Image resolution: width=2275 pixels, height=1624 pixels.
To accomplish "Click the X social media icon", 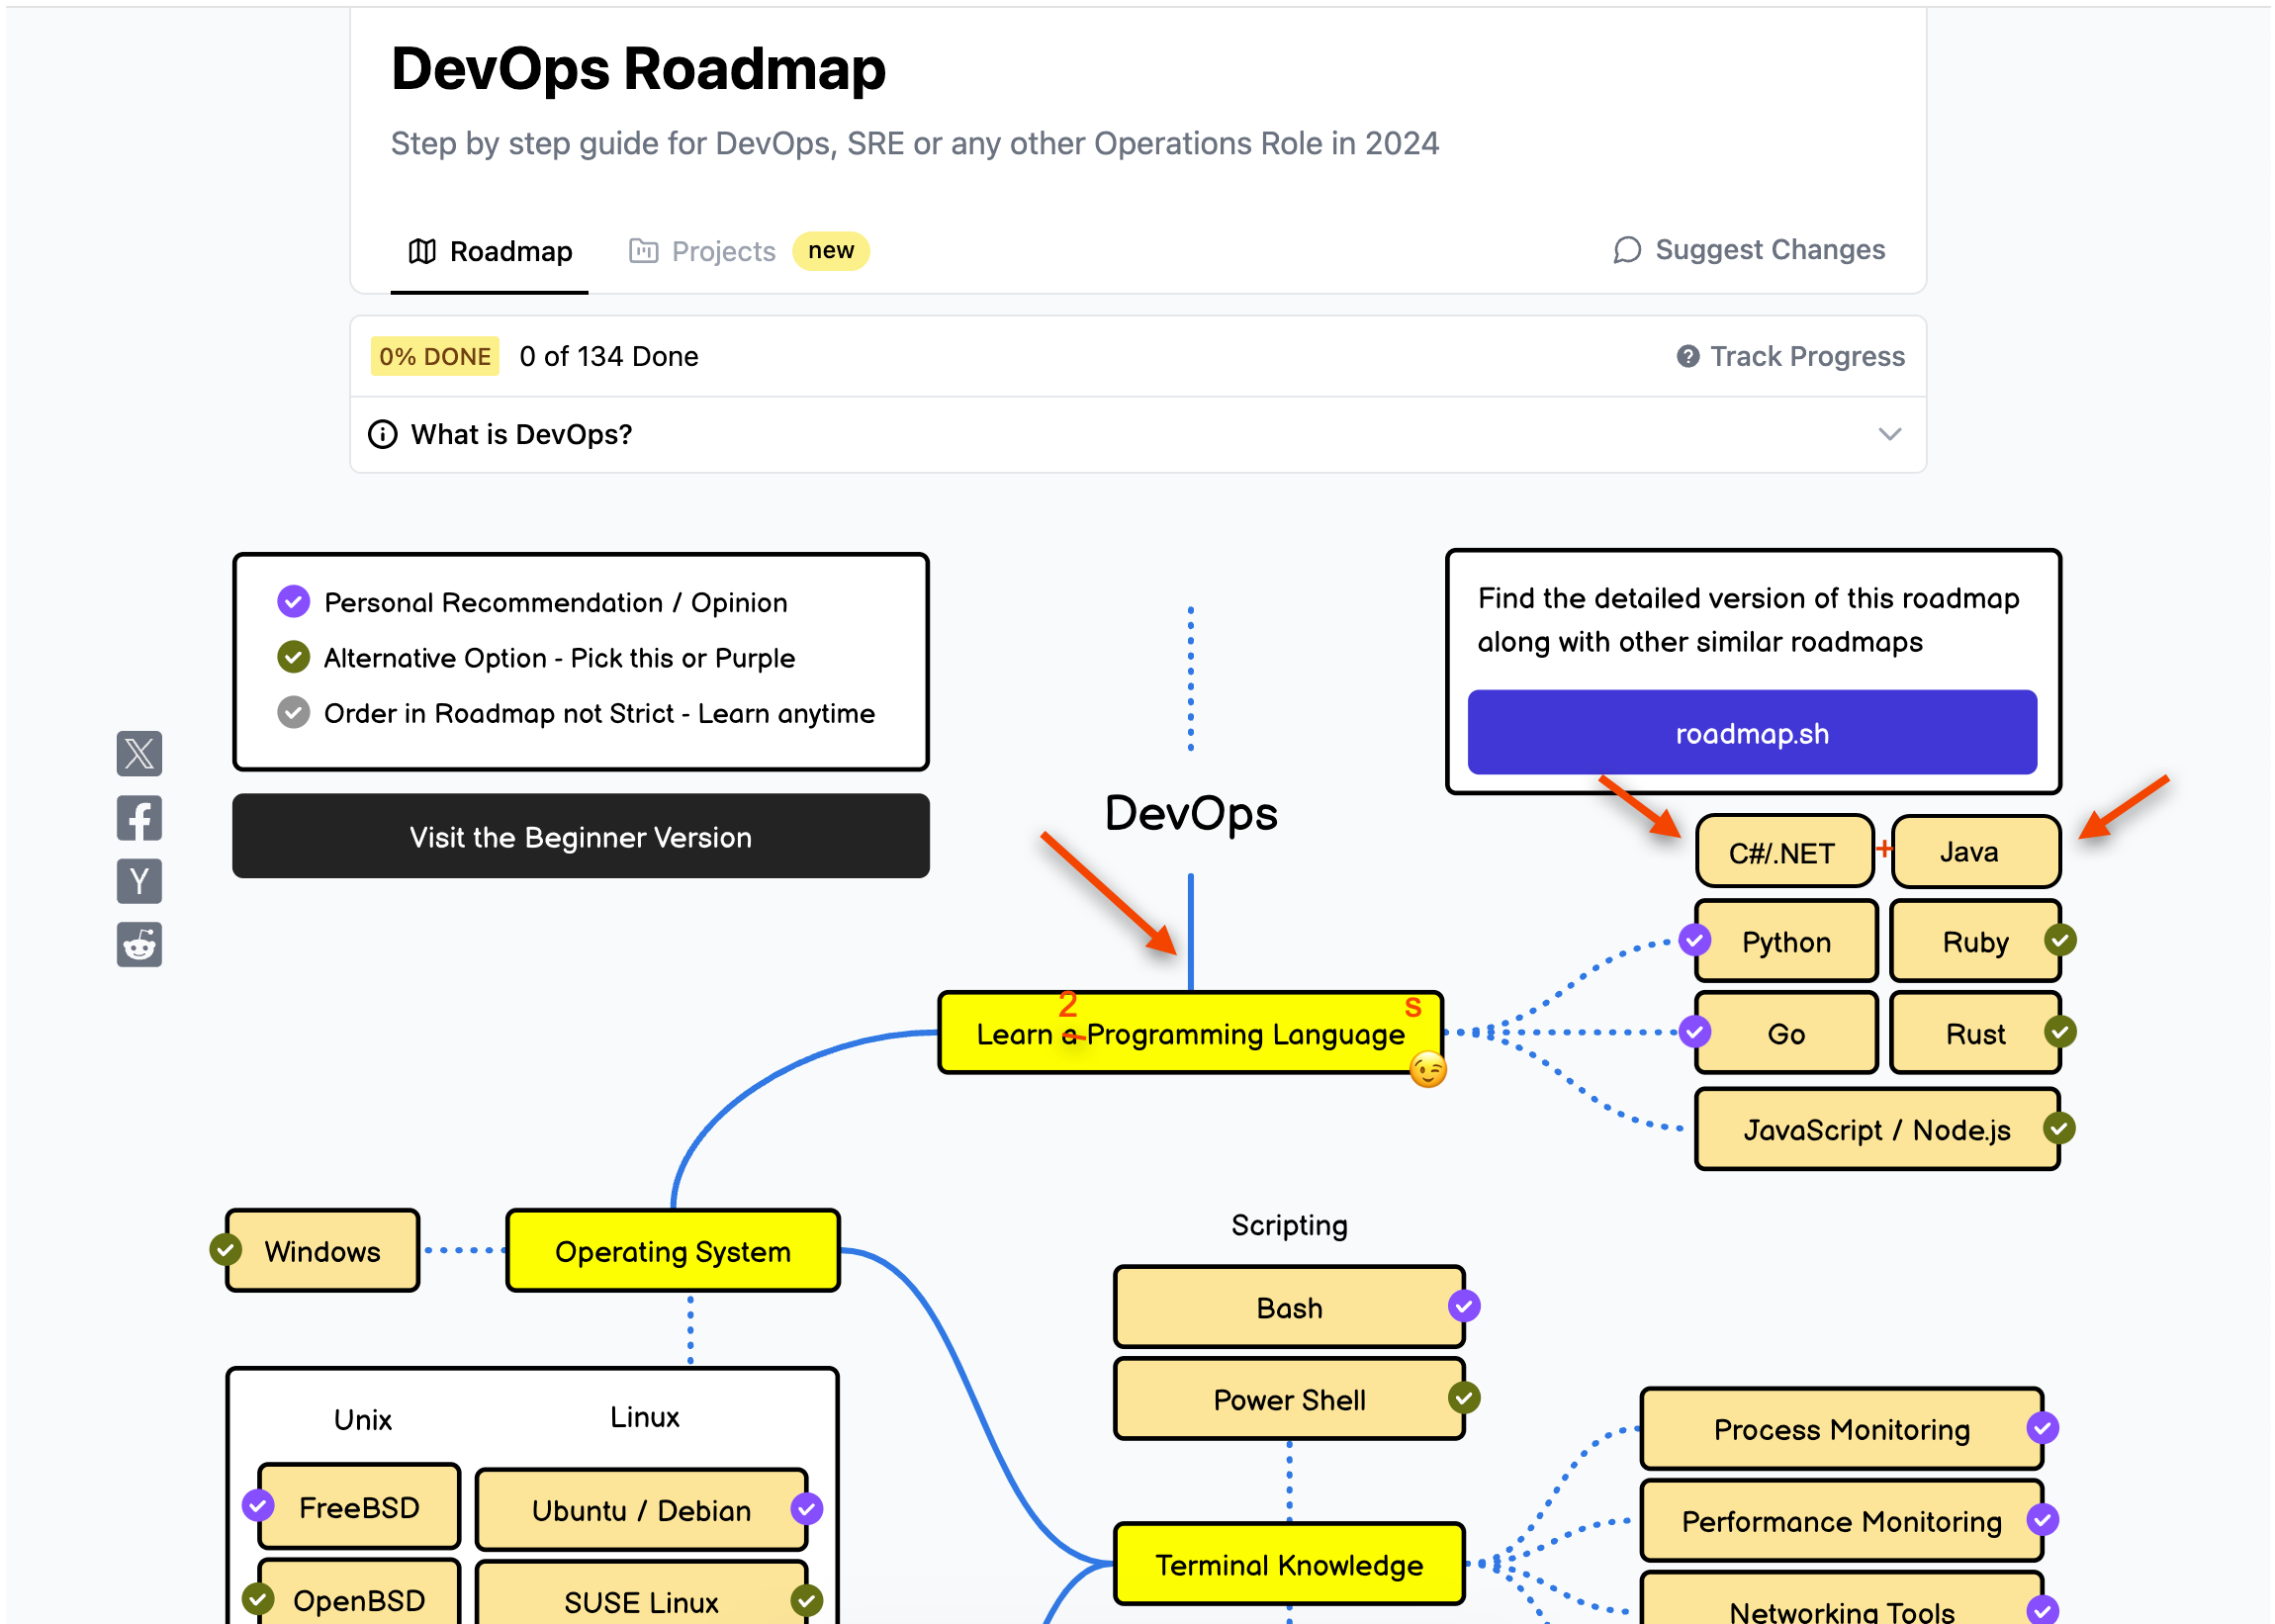I will pyautogui.click(x=138, y=756).
